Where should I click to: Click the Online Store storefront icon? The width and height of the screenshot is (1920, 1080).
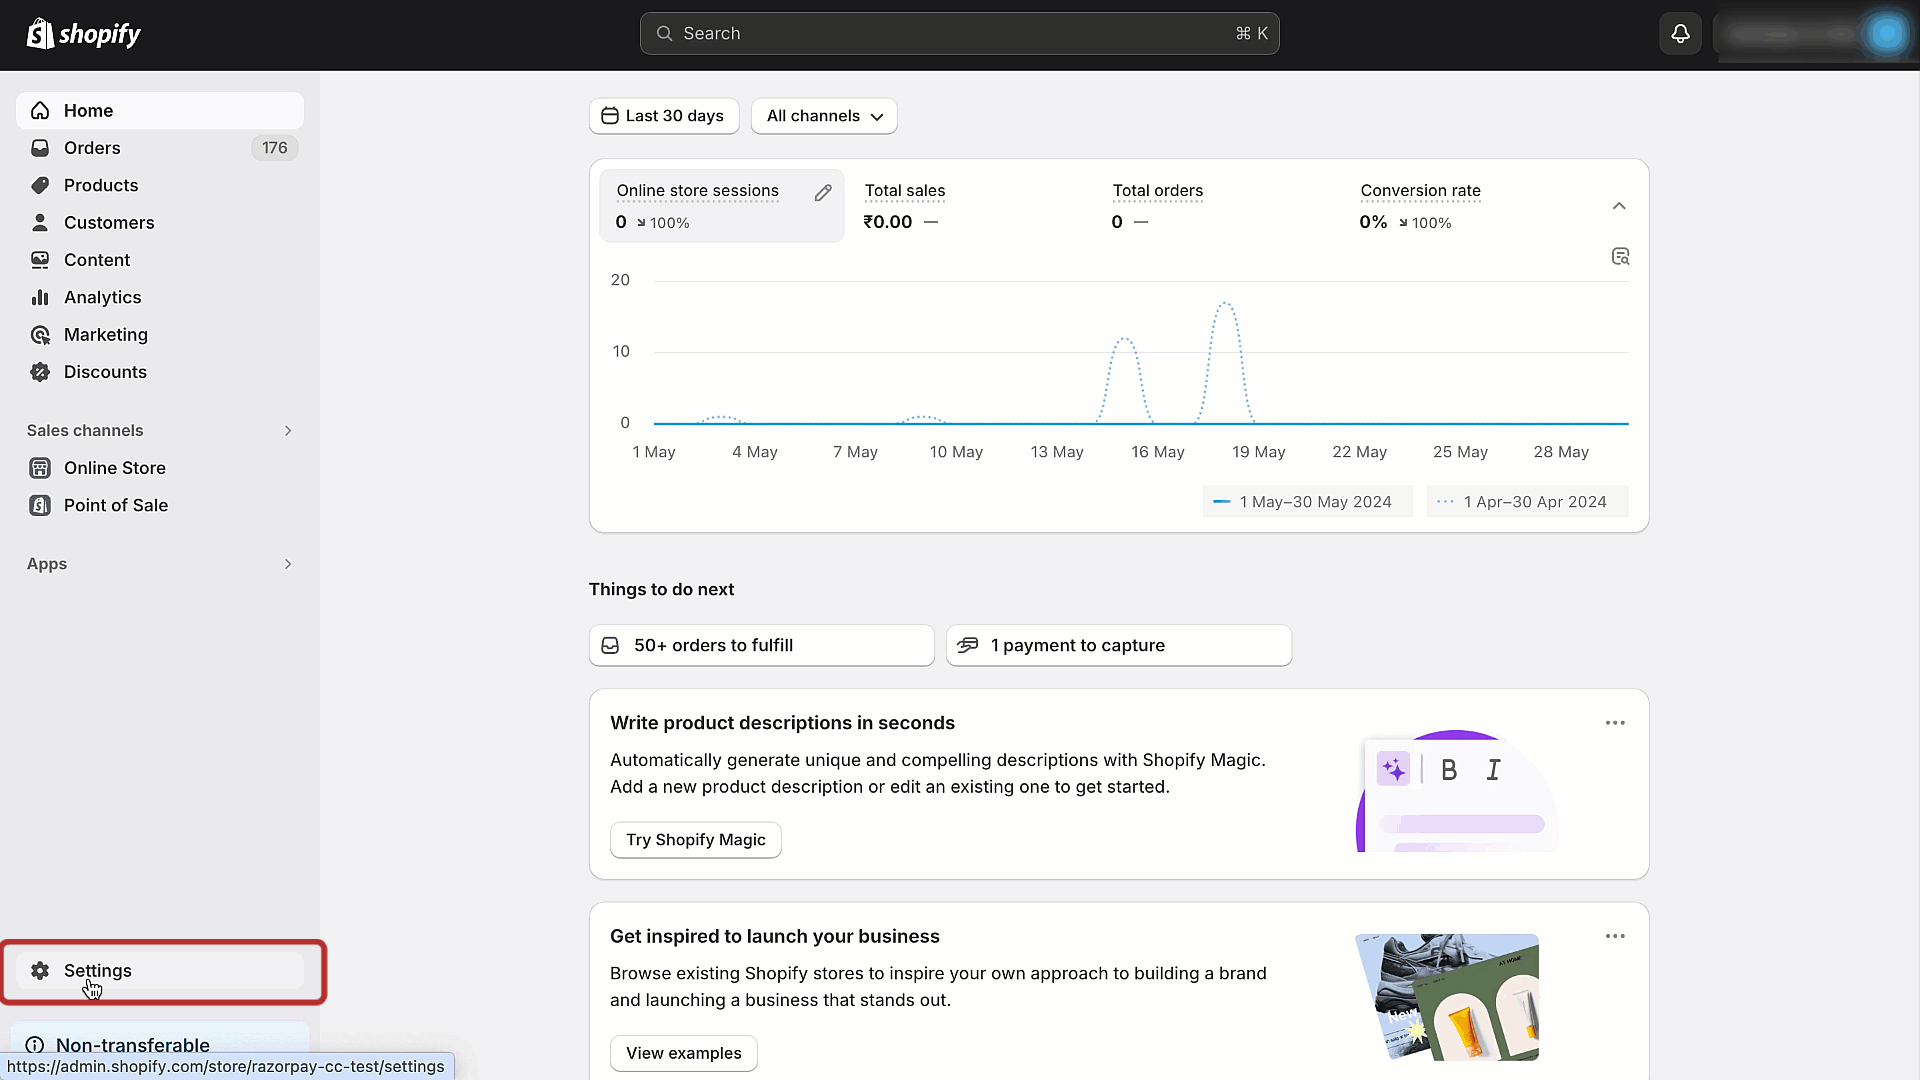(40, 468)
